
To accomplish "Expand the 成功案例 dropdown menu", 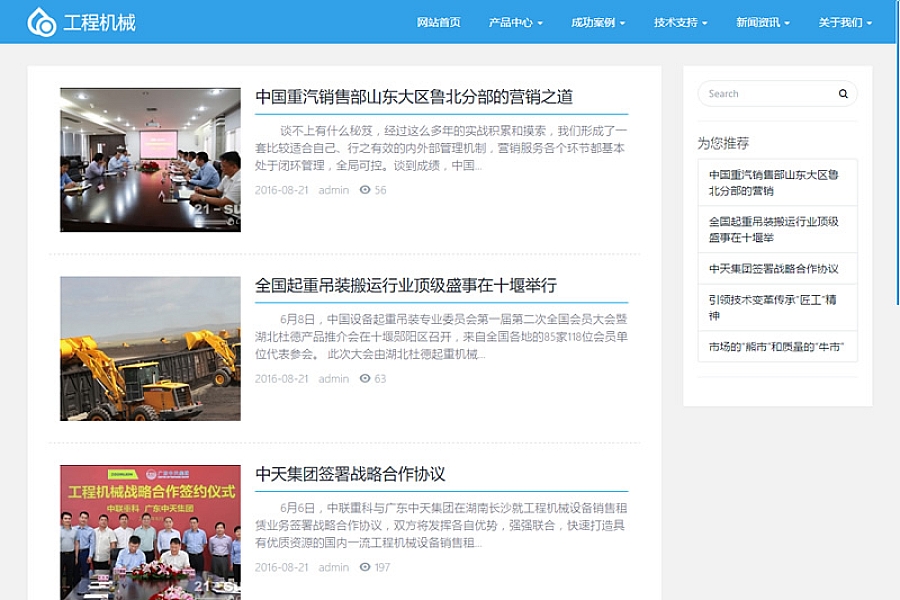I will pyautogui.click(x=598, y=22).
